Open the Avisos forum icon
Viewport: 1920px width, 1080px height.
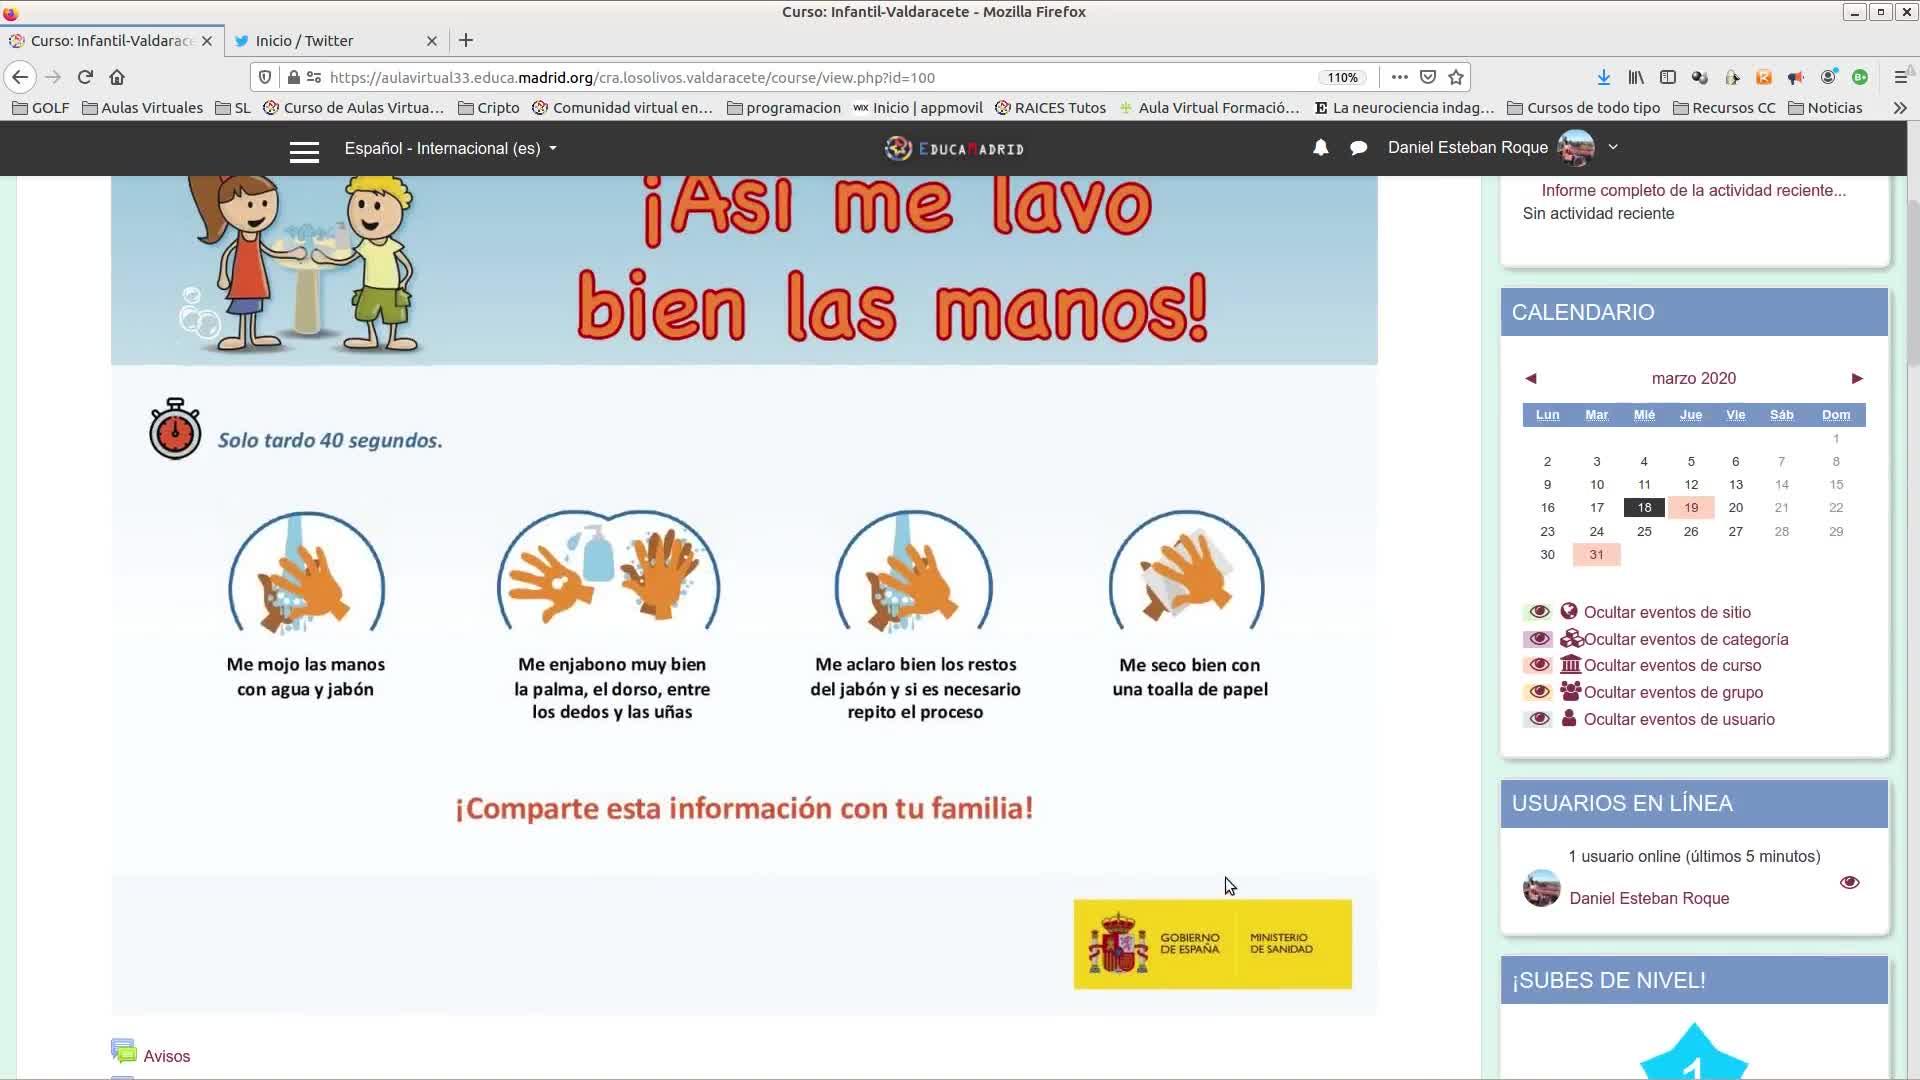pyautogui.click(x=123, y=1052)
